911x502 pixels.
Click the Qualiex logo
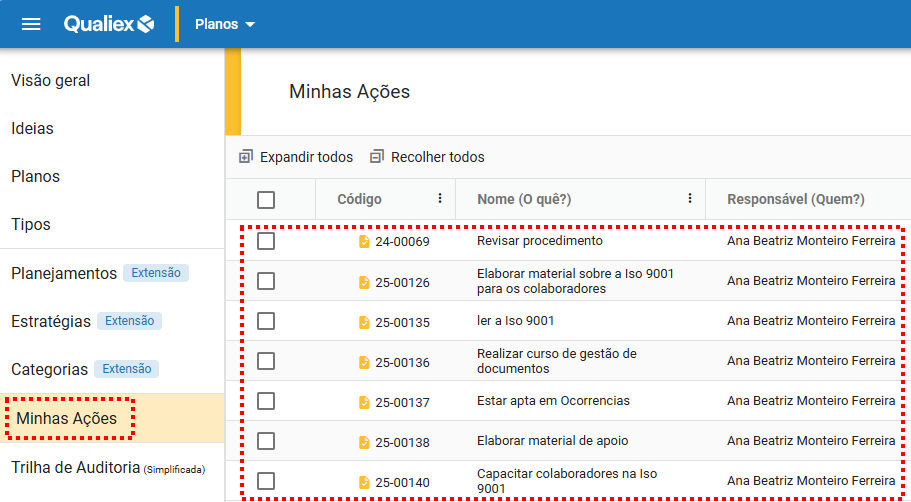point(109,24)
